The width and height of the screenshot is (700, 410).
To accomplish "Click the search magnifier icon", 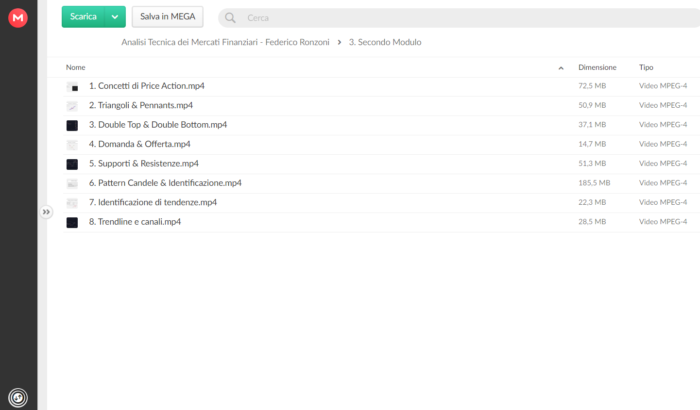I will pyautogui.click(x=230, y=18).
